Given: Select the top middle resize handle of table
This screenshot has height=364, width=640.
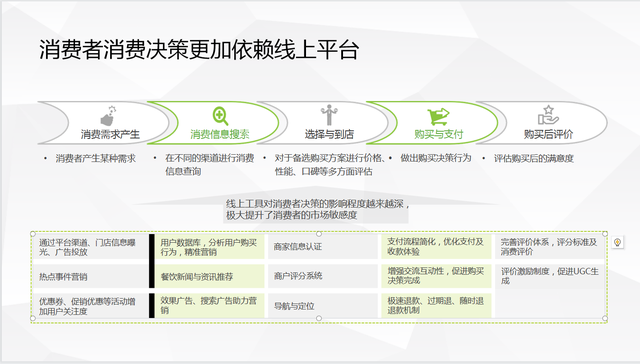Looking at the screenshot, I should (x=319, y=234).
